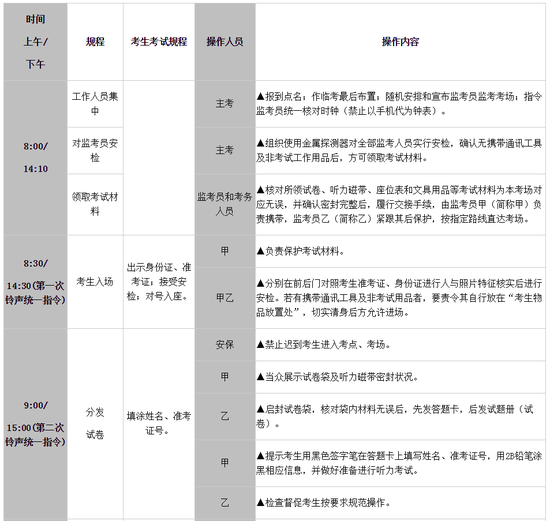Click text ▲当众展示试卷袋及听力磁带
The width and height of the screenshot is (550, 521).
337,377
